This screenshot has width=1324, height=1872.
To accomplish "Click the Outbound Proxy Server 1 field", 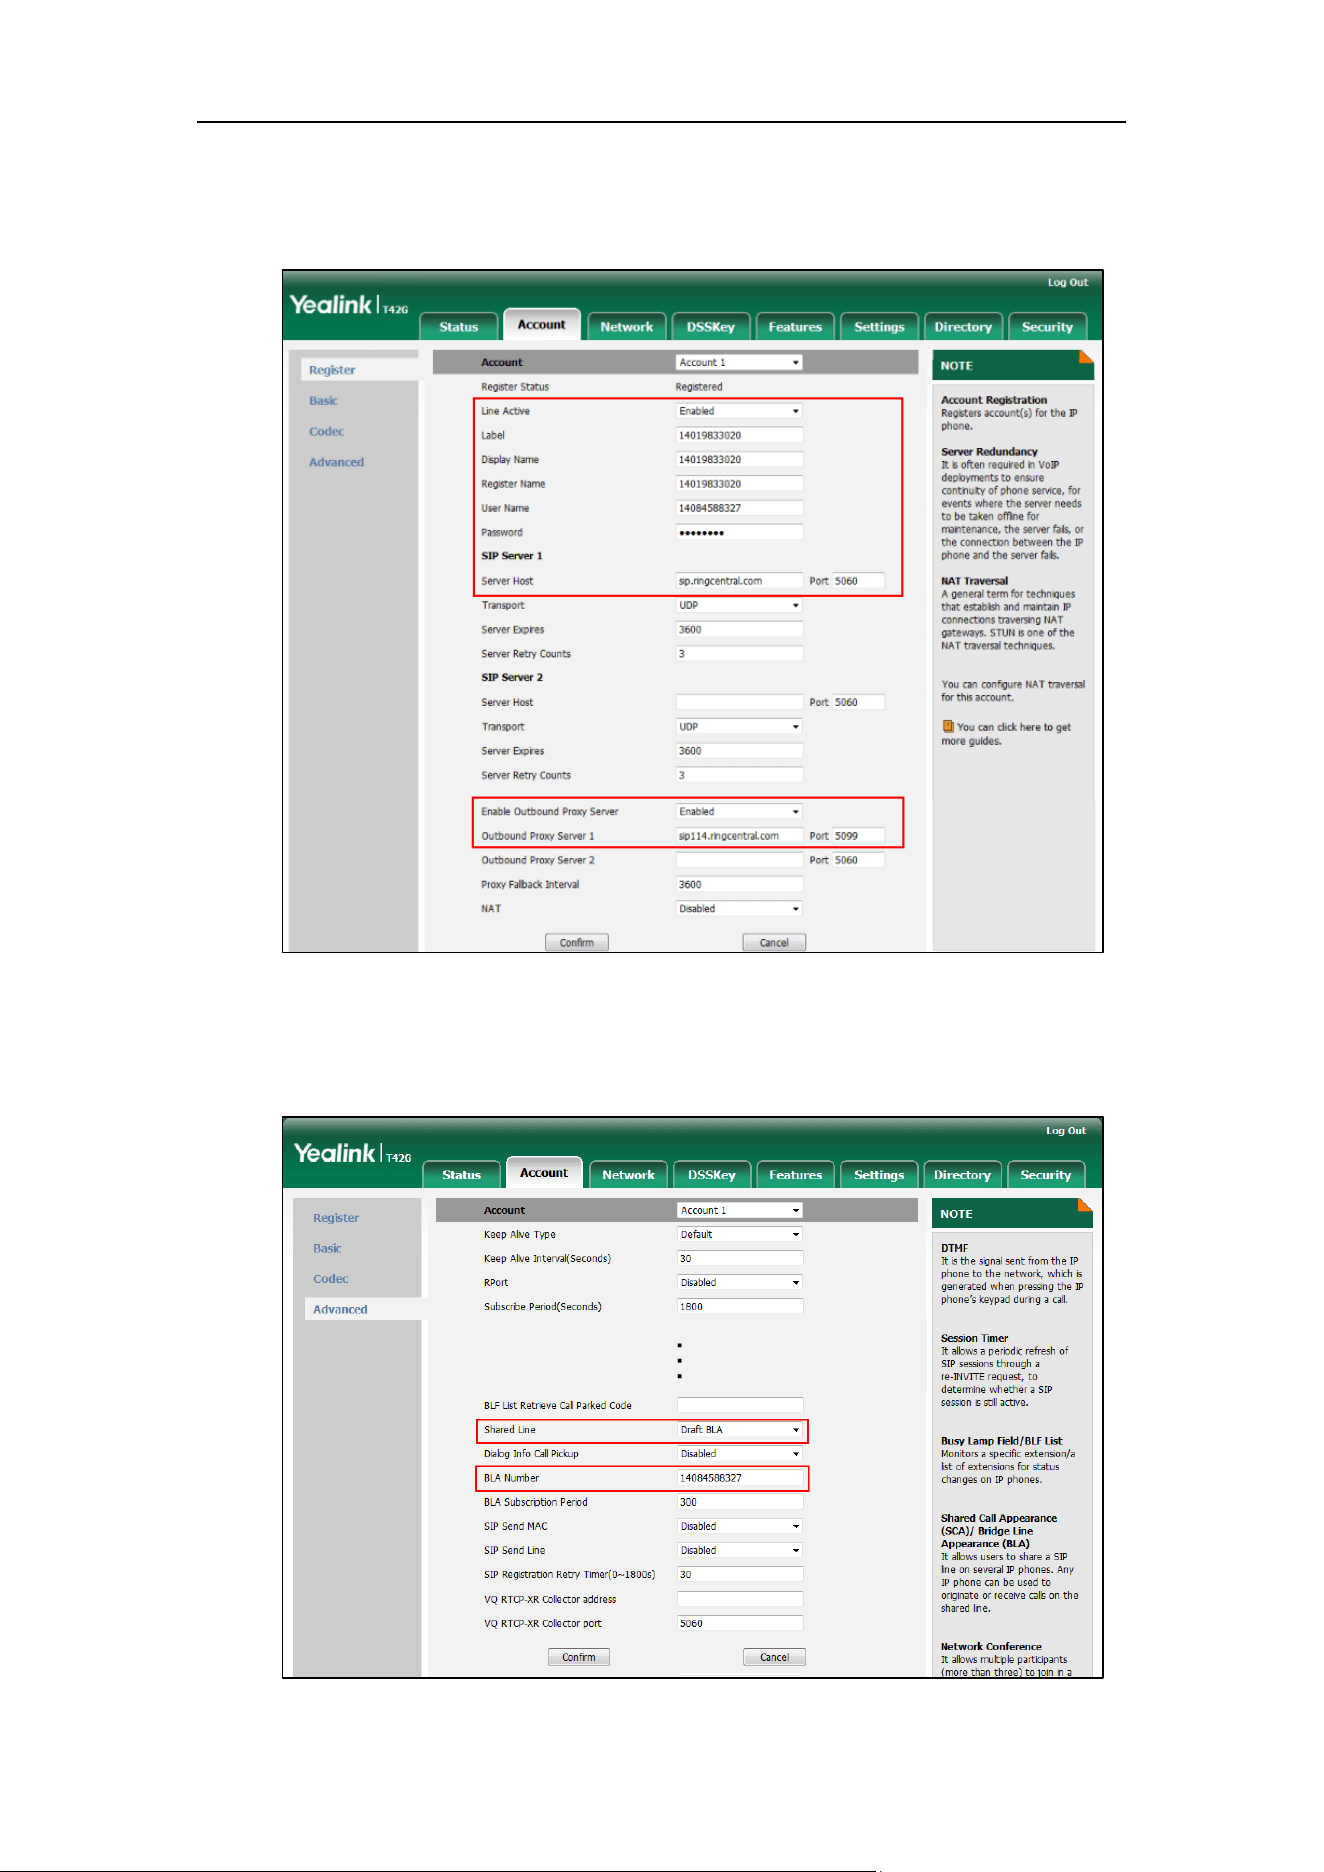I will point(739,836).
